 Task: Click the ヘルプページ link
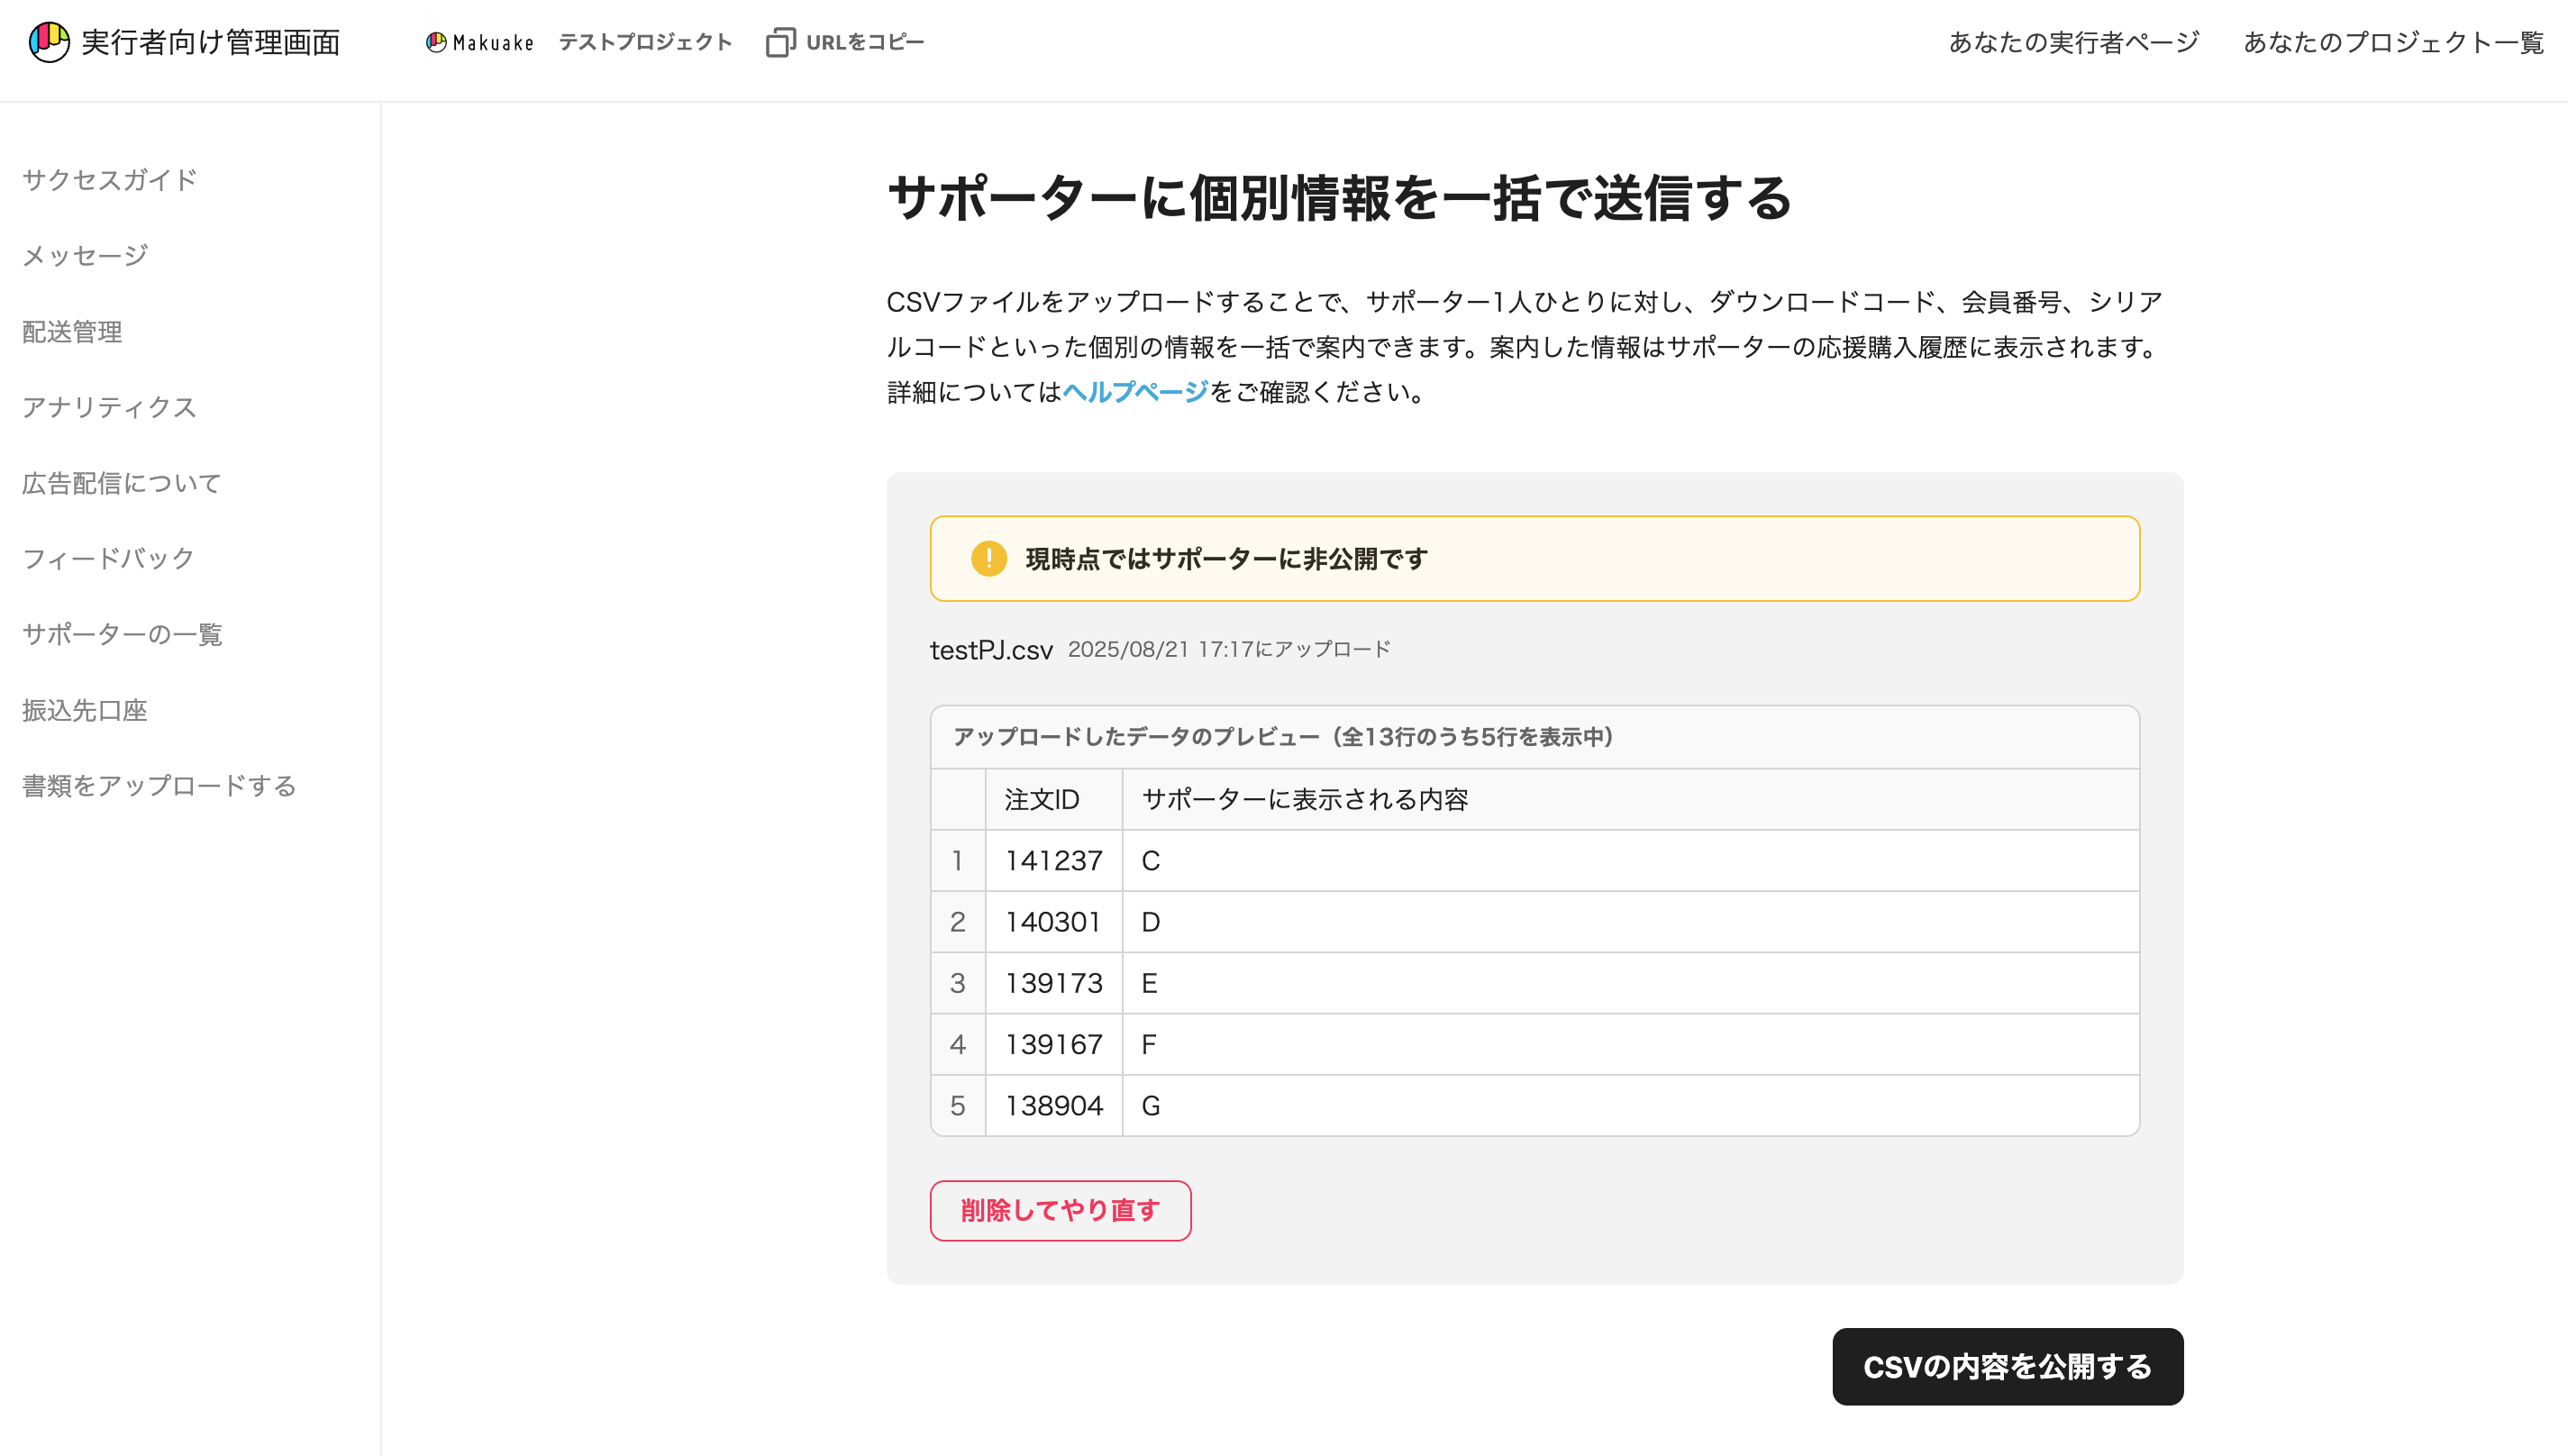click(x=1135, y=392)
